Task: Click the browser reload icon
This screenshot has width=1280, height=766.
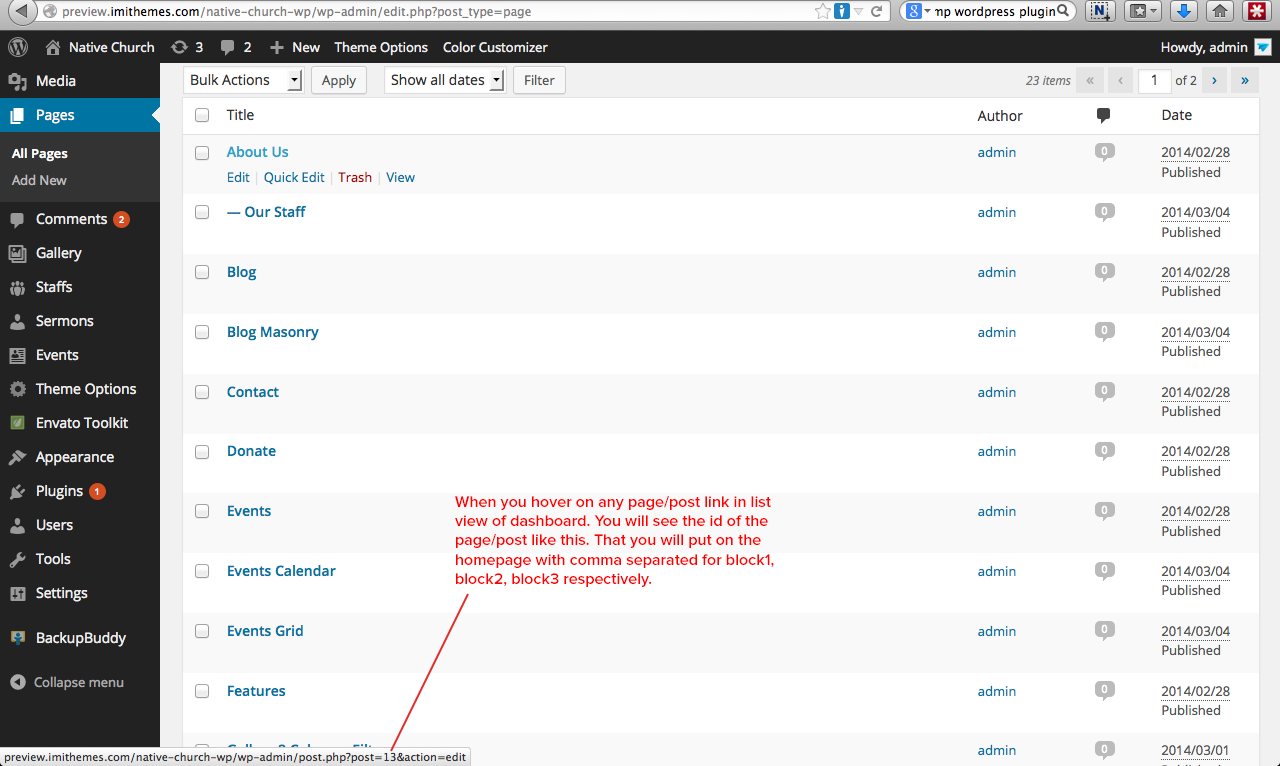Action: 876,12
